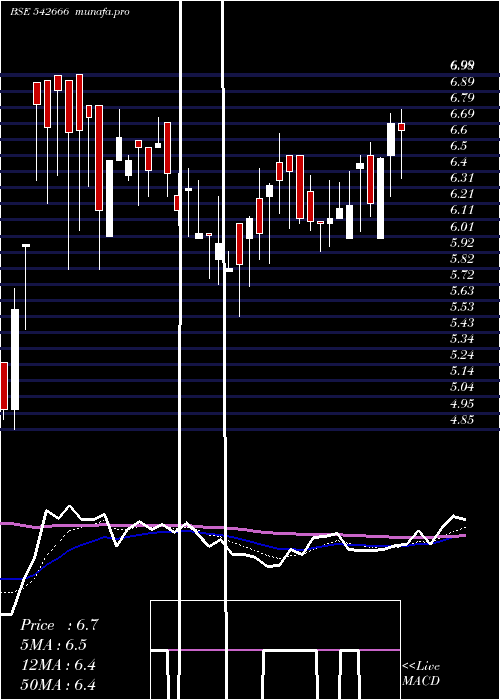This screenshot has width=500, height=700.
Task: Select the 5.24 price axis label
Action: coord(462,355)
